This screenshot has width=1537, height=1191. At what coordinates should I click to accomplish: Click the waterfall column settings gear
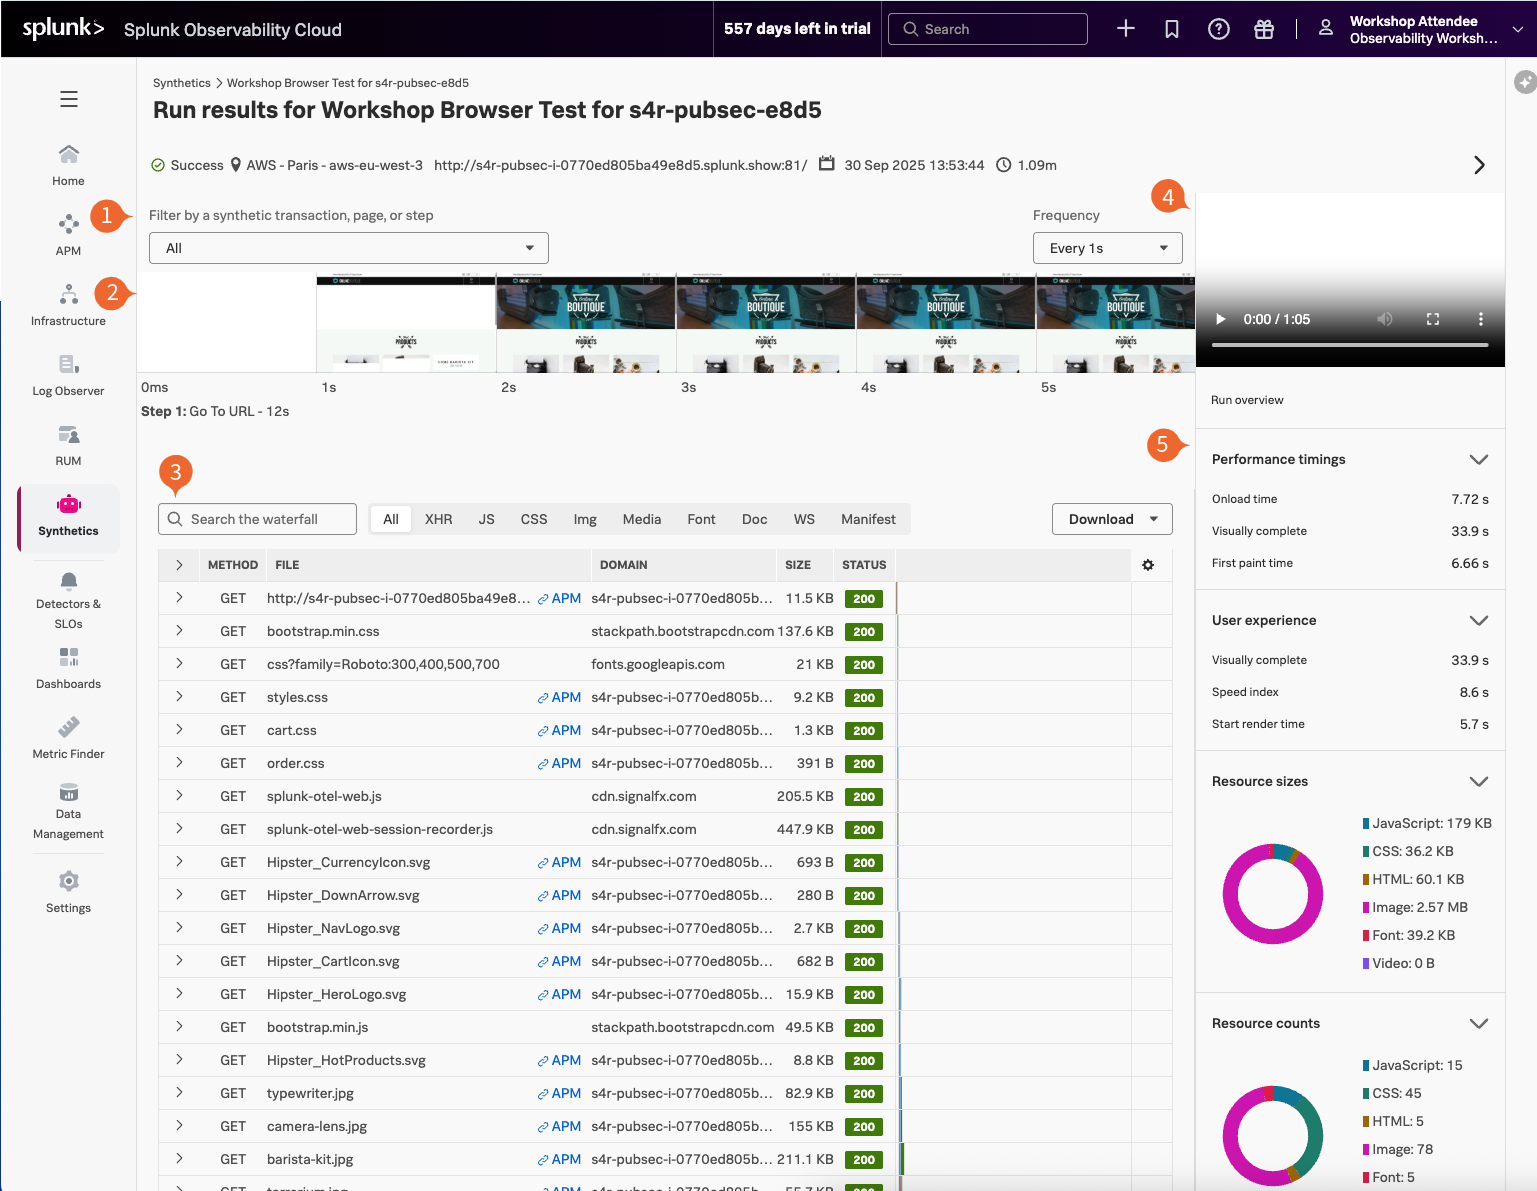pyautogui.click(x=1148, y=565)
